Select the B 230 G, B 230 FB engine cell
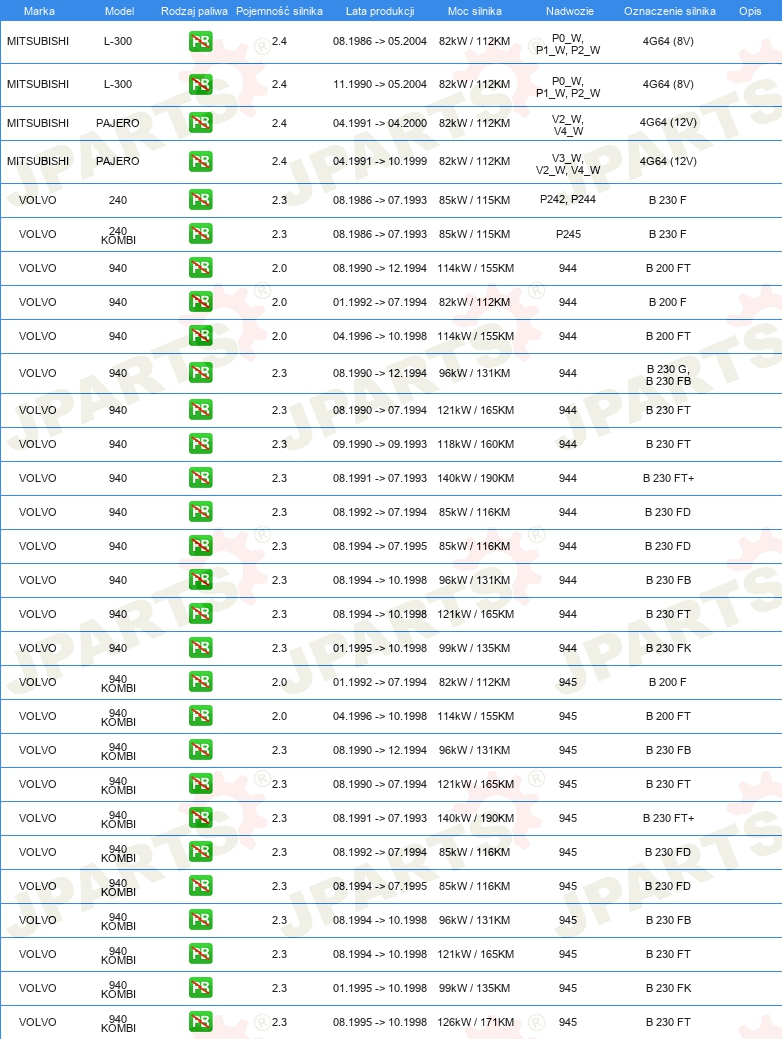 pyautogui.click(x=668, y=375)
